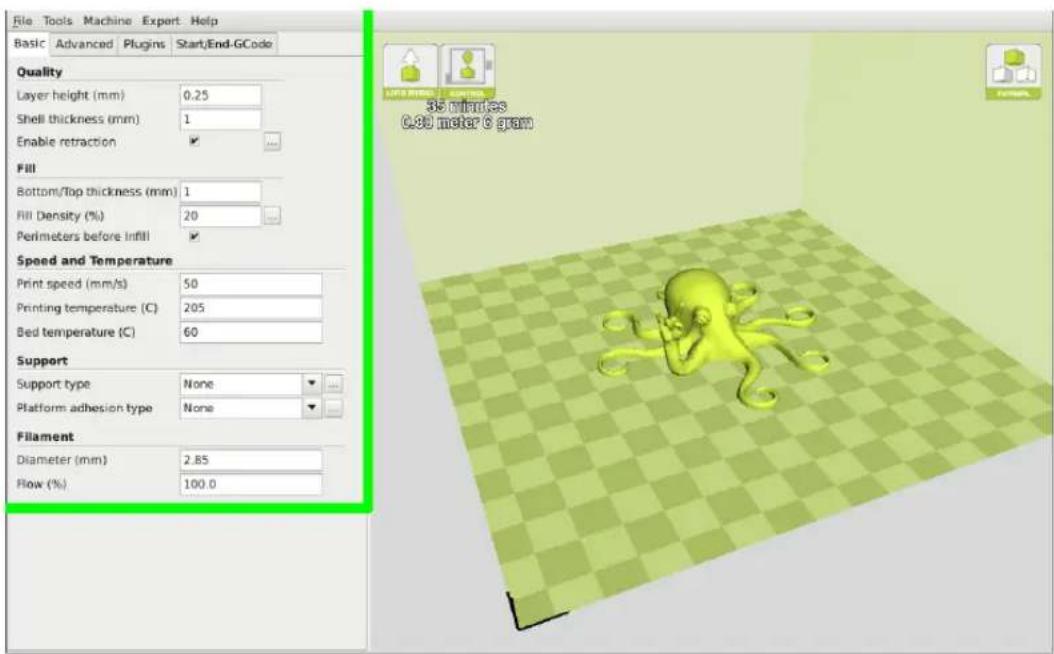Click the 'Diameter (mm)' label

click(x=62, y=460)
